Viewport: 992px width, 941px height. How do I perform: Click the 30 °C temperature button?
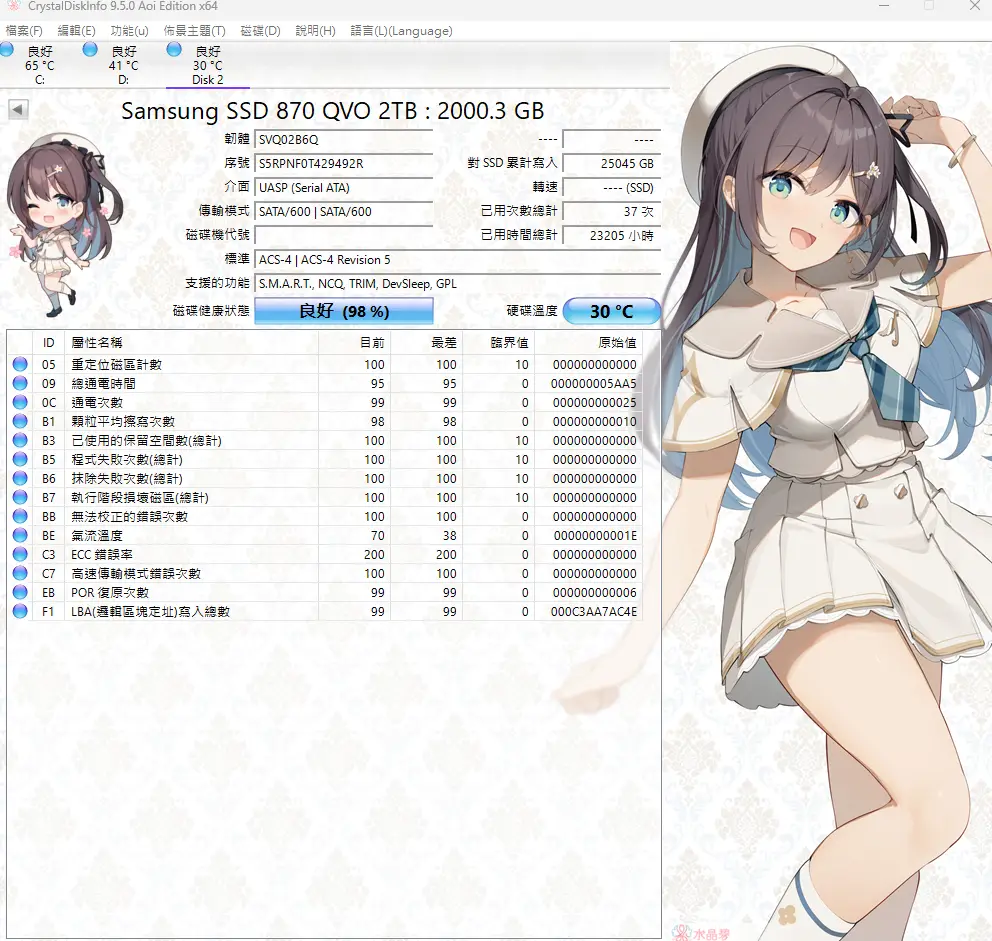pos(611,311)
